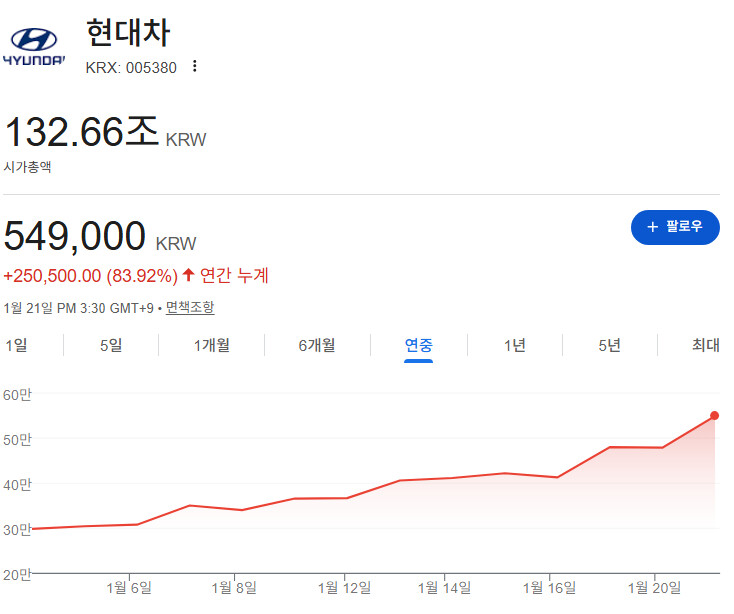Open the three-dot more options menu

pos(195,66)
